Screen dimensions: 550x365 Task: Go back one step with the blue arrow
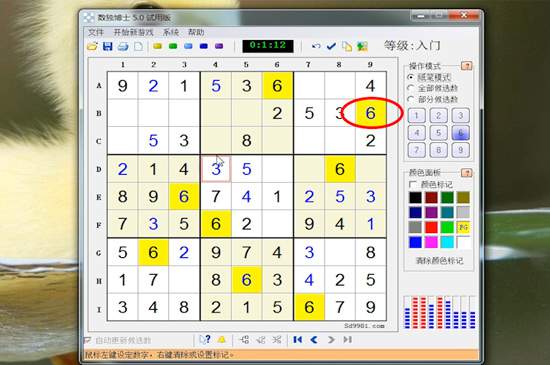point(314,339)
